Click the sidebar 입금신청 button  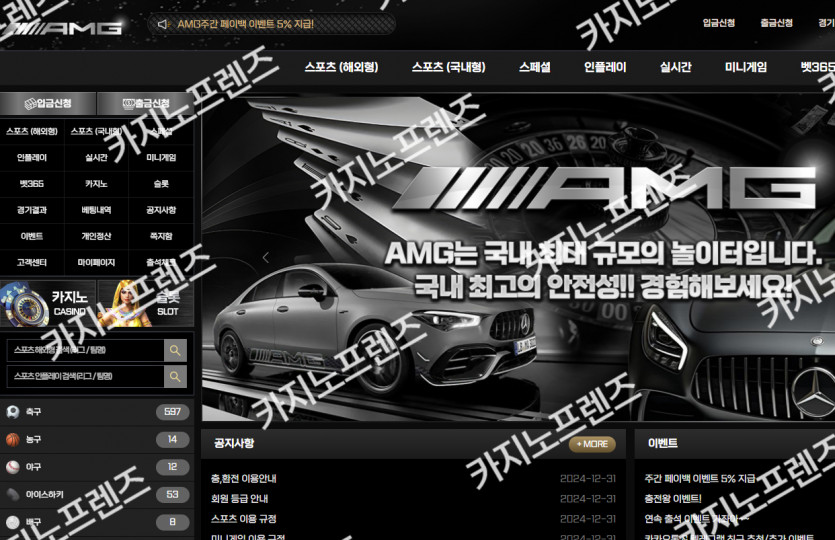click(48, 103)
